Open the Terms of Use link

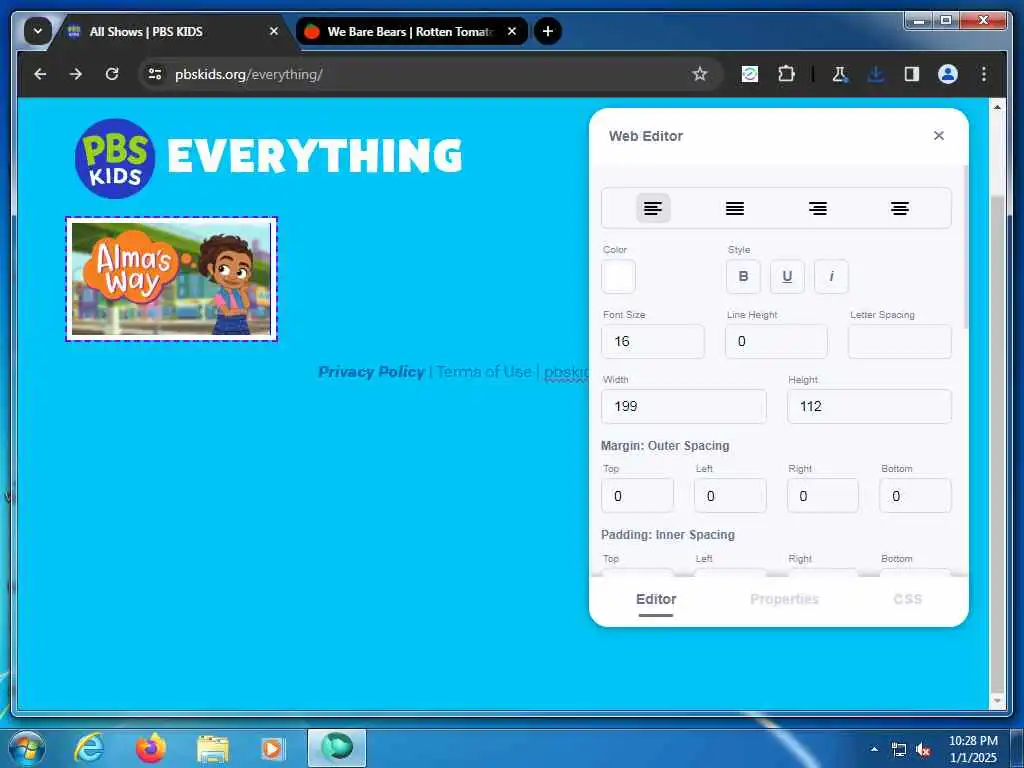(484, 372)
